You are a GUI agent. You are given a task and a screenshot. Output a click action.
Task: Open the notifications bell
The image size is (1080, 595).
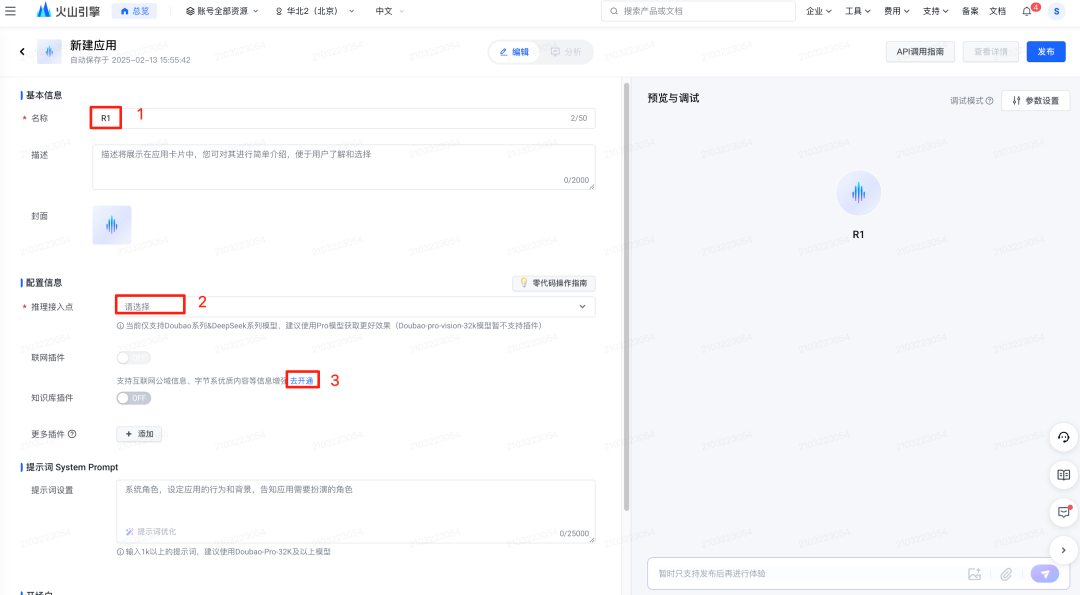click(1027, 11)
